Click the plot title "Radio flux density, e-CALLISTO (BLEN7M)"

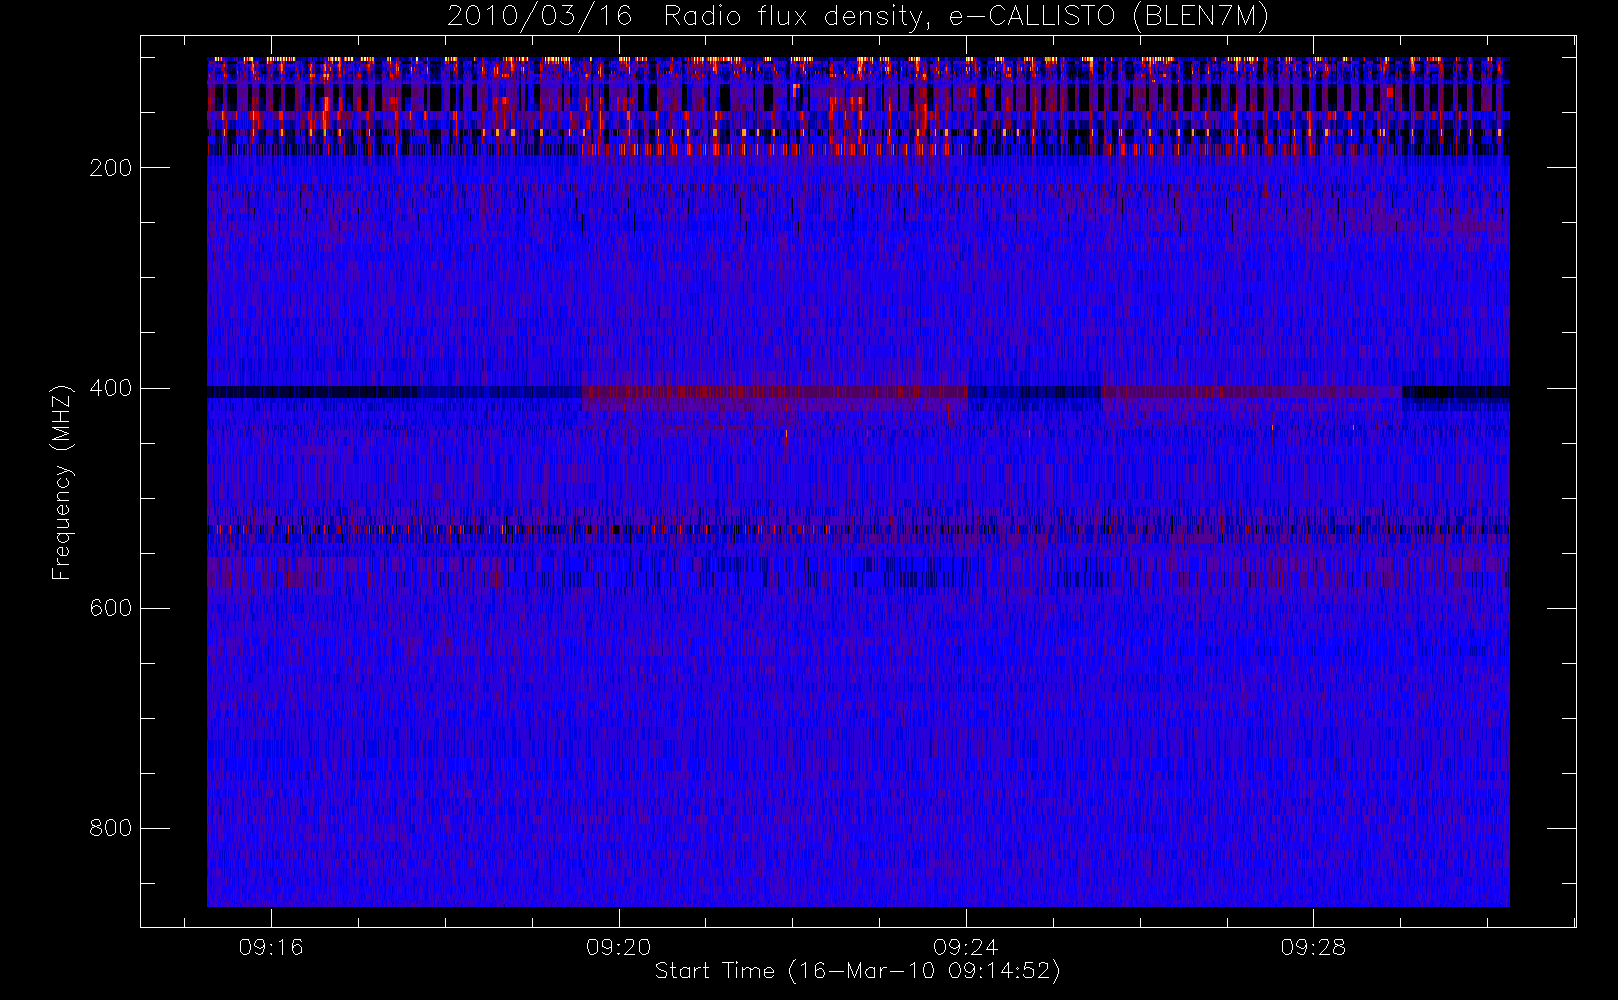[x=966, y=17]
